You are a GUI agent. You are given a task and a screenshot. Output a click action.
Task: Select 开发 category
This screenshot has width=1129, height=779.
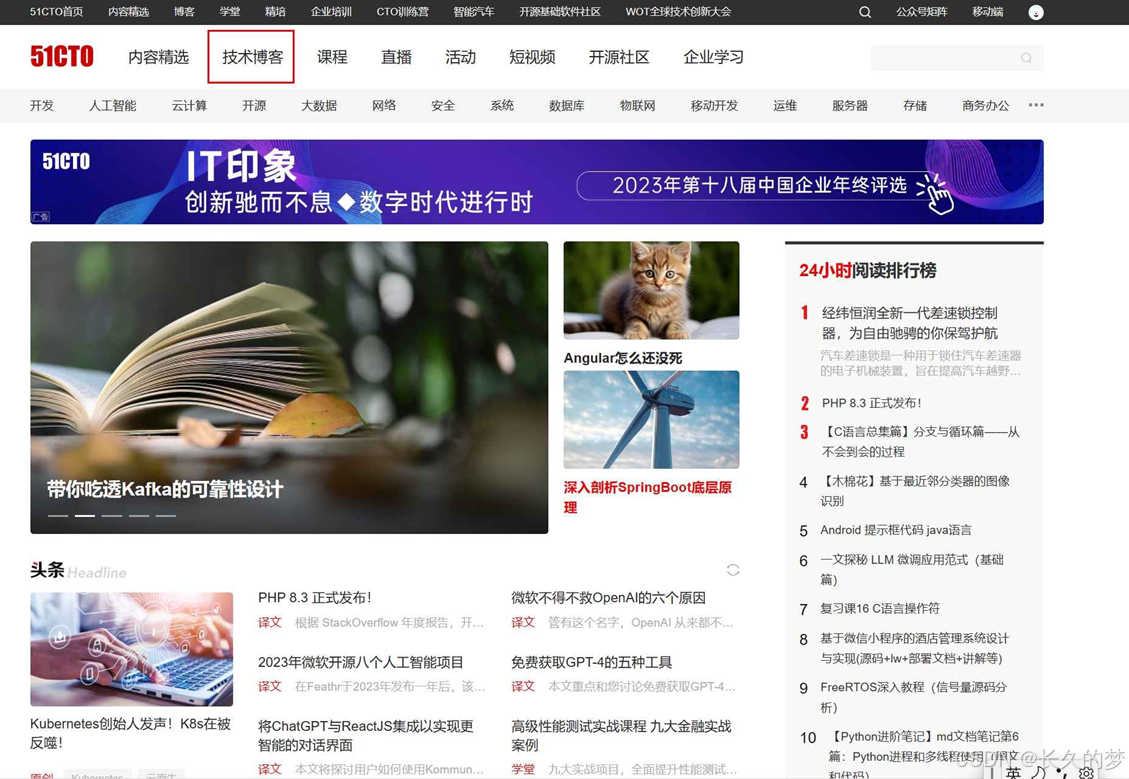click(x=42, y=105)
